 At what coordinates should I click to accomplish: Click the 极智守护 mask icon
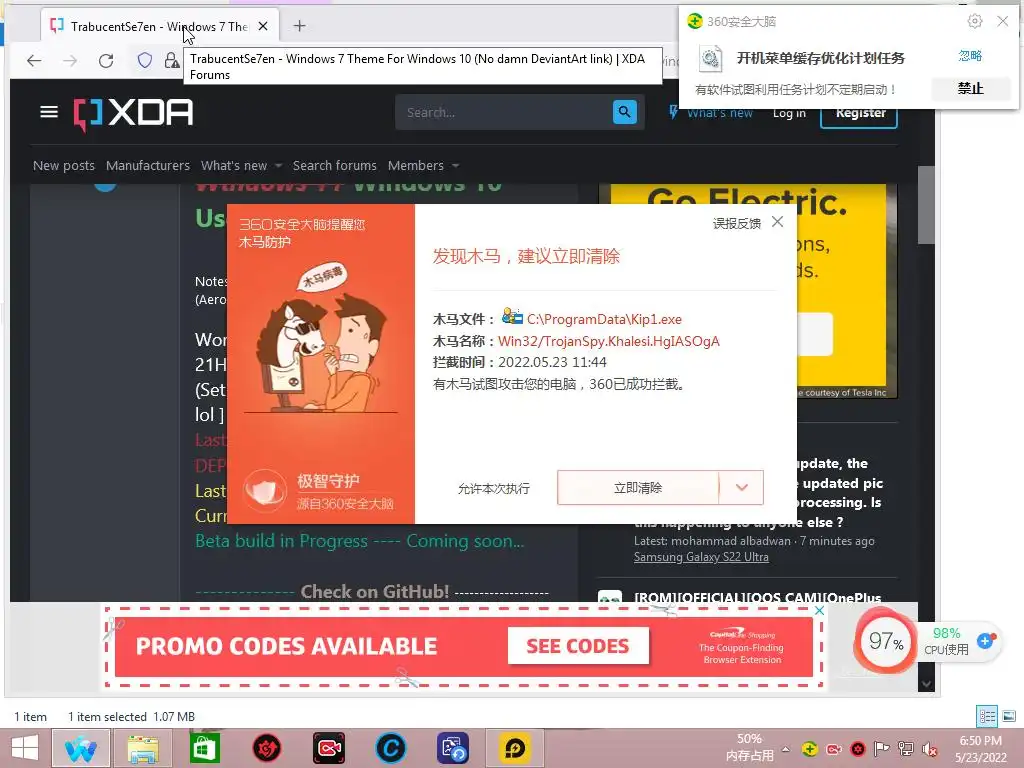pyautogui.click(x=265, y=491)
